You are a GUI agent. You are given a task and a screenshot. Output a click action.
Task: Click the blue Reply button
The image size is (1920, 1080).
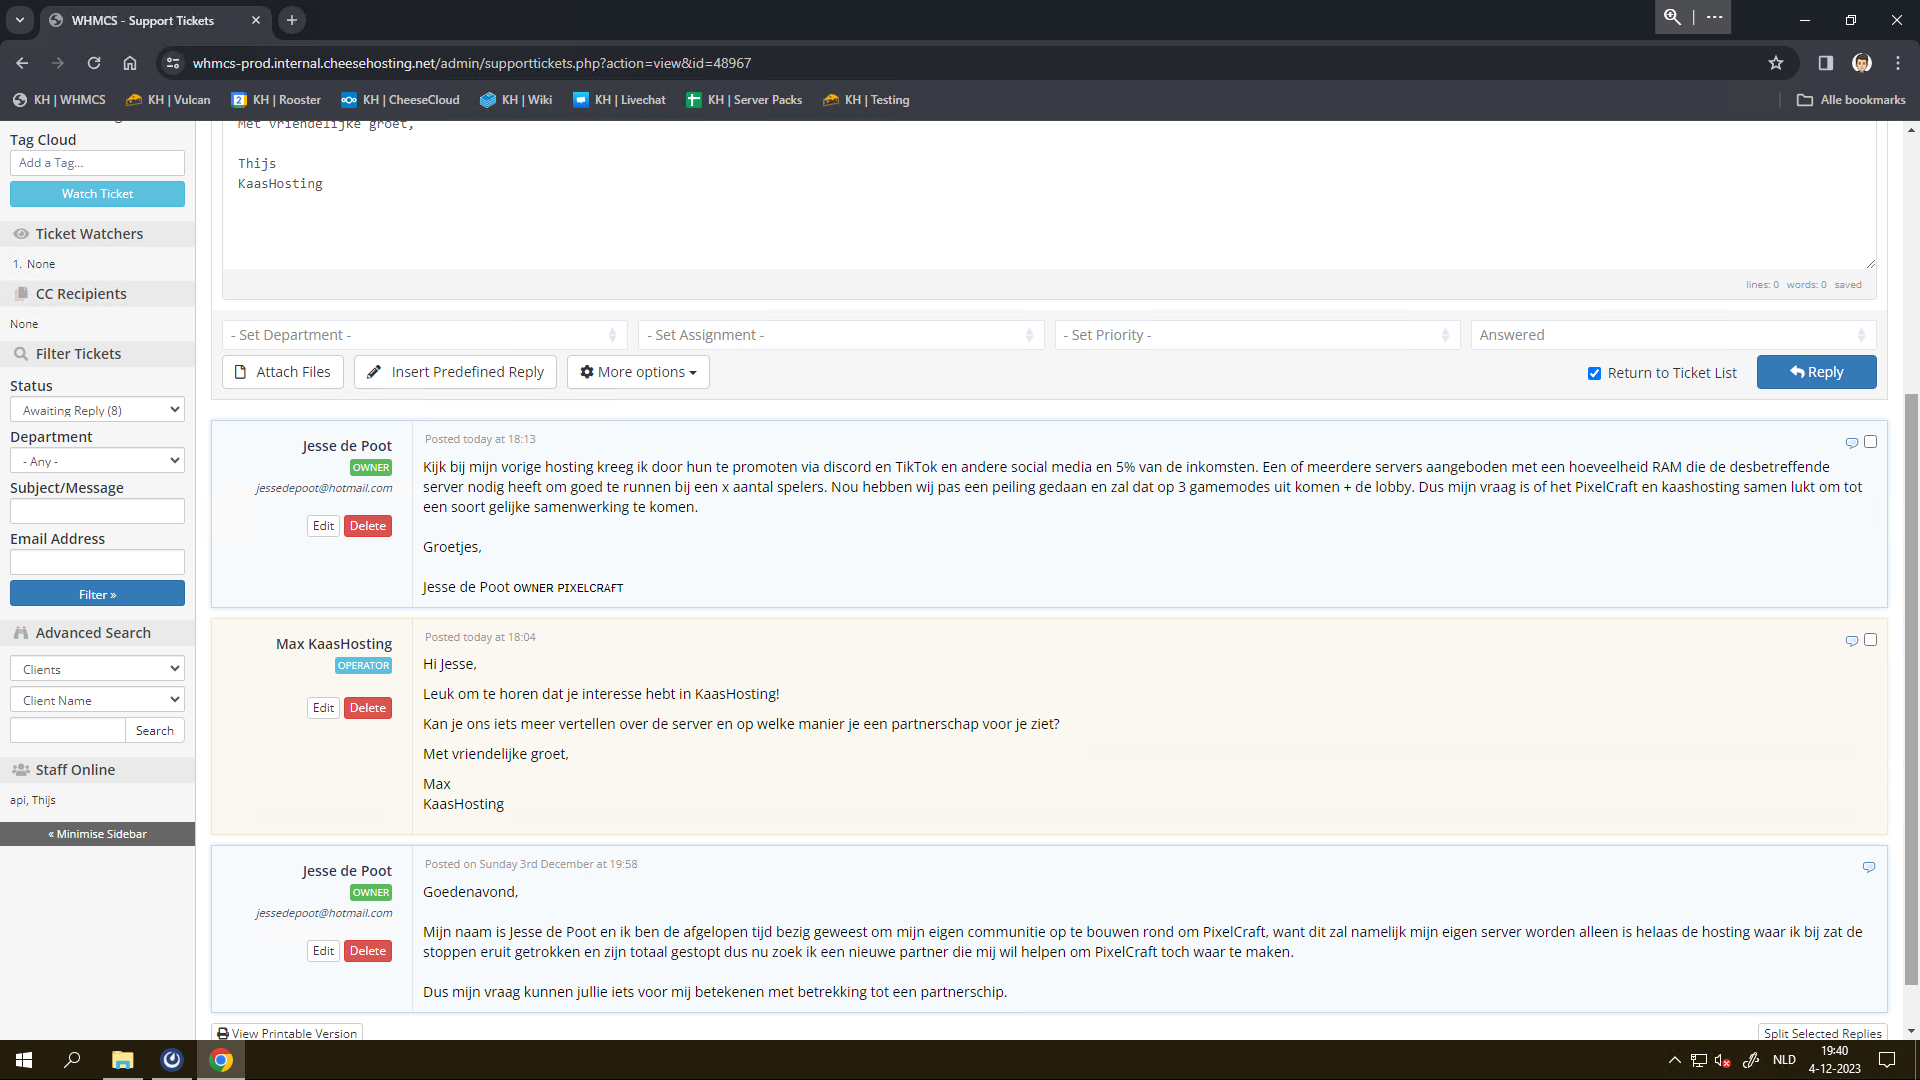point(1816,372)
